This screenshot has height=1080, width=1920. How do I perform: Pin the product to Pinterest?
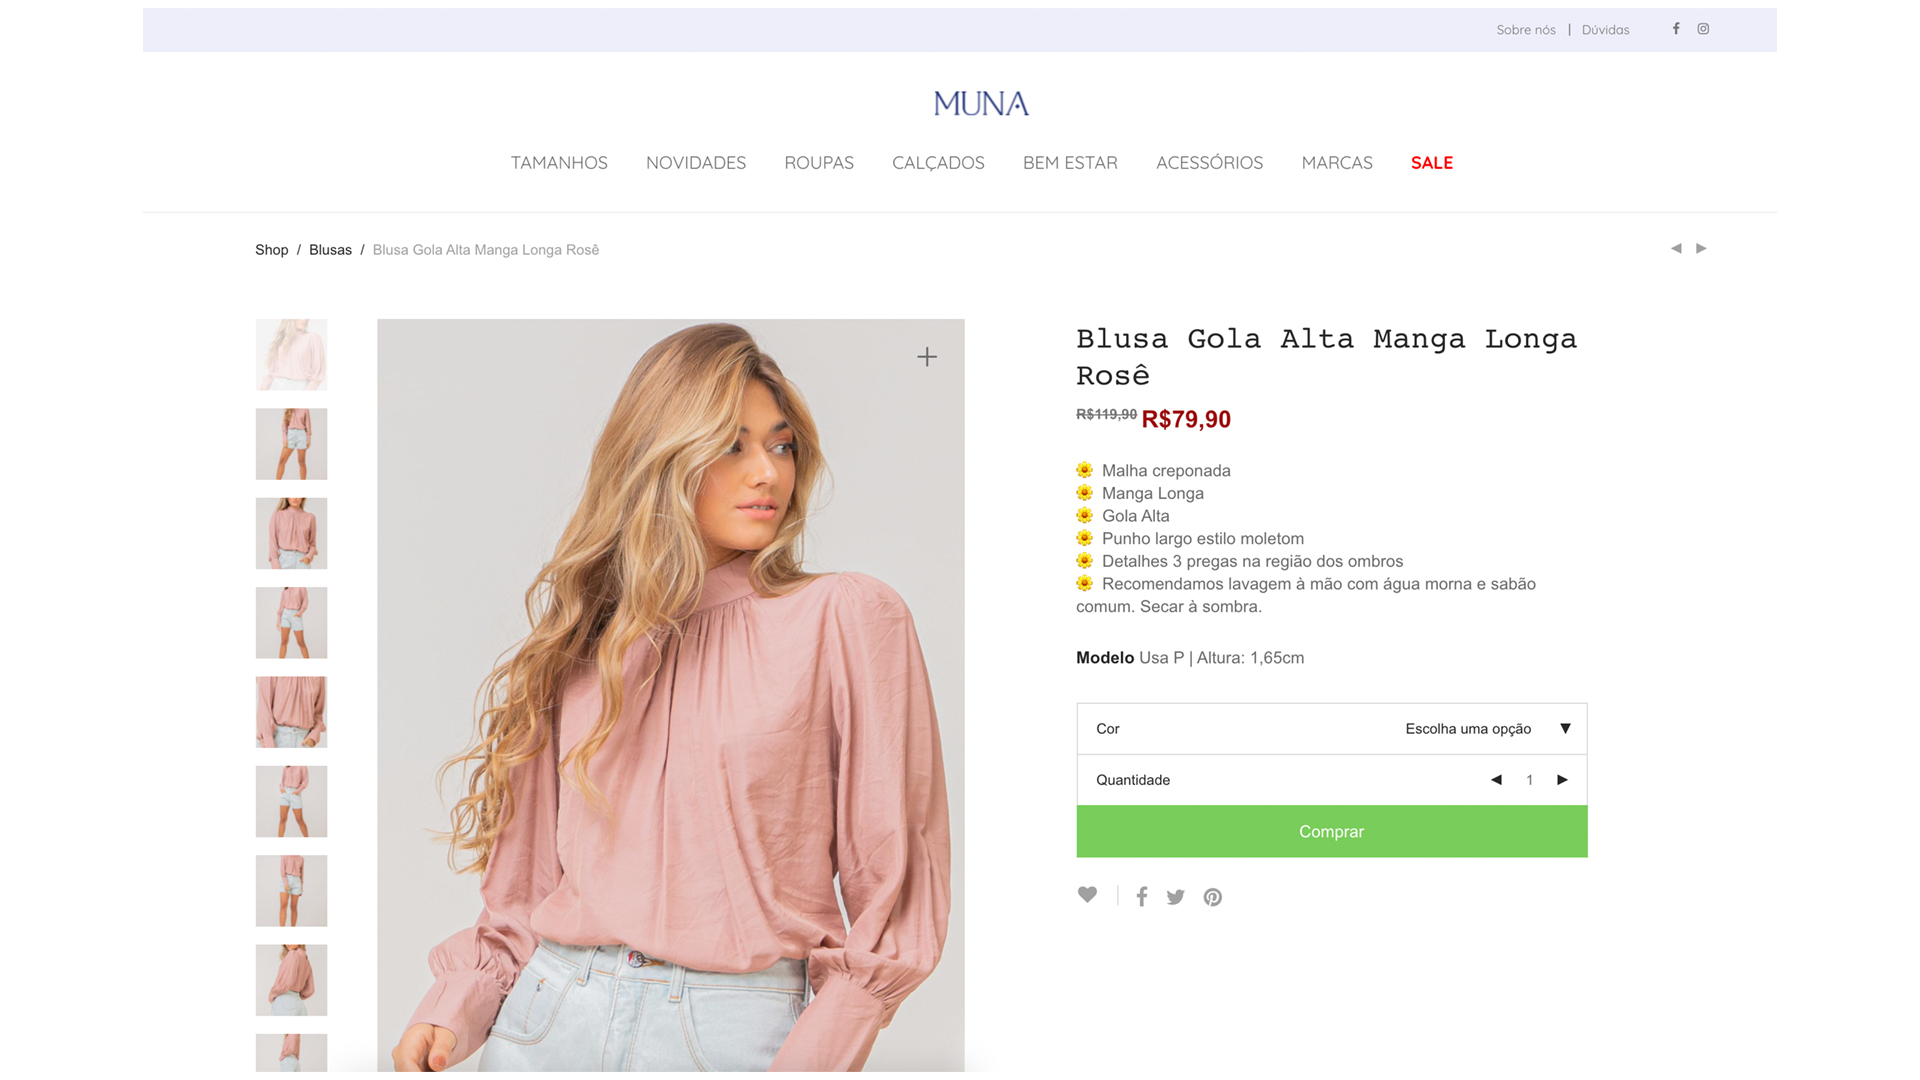1212,897
